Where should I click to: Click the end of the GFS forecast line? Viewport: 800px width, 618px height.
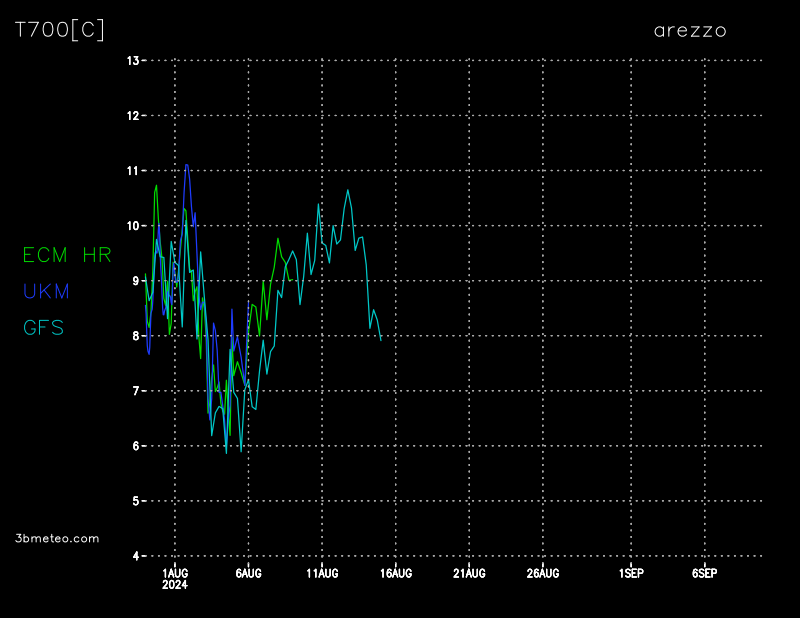[381, 340]
